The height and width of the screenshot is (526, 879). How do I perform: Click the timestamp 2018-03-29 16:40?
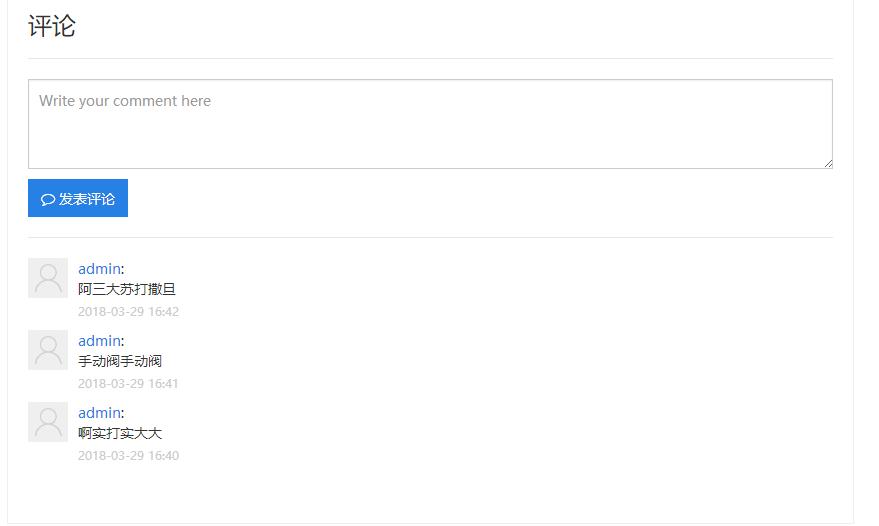tap(128, 455)
